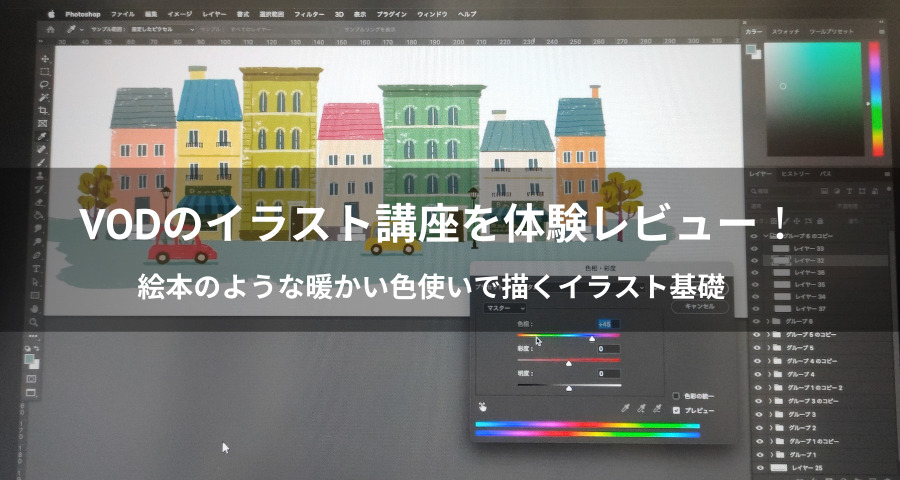The width and height of the screenshot is (900, 480).
Task: Click the 色相 value field showing +45
Action: pyautogui.click(x=608, y=324)
